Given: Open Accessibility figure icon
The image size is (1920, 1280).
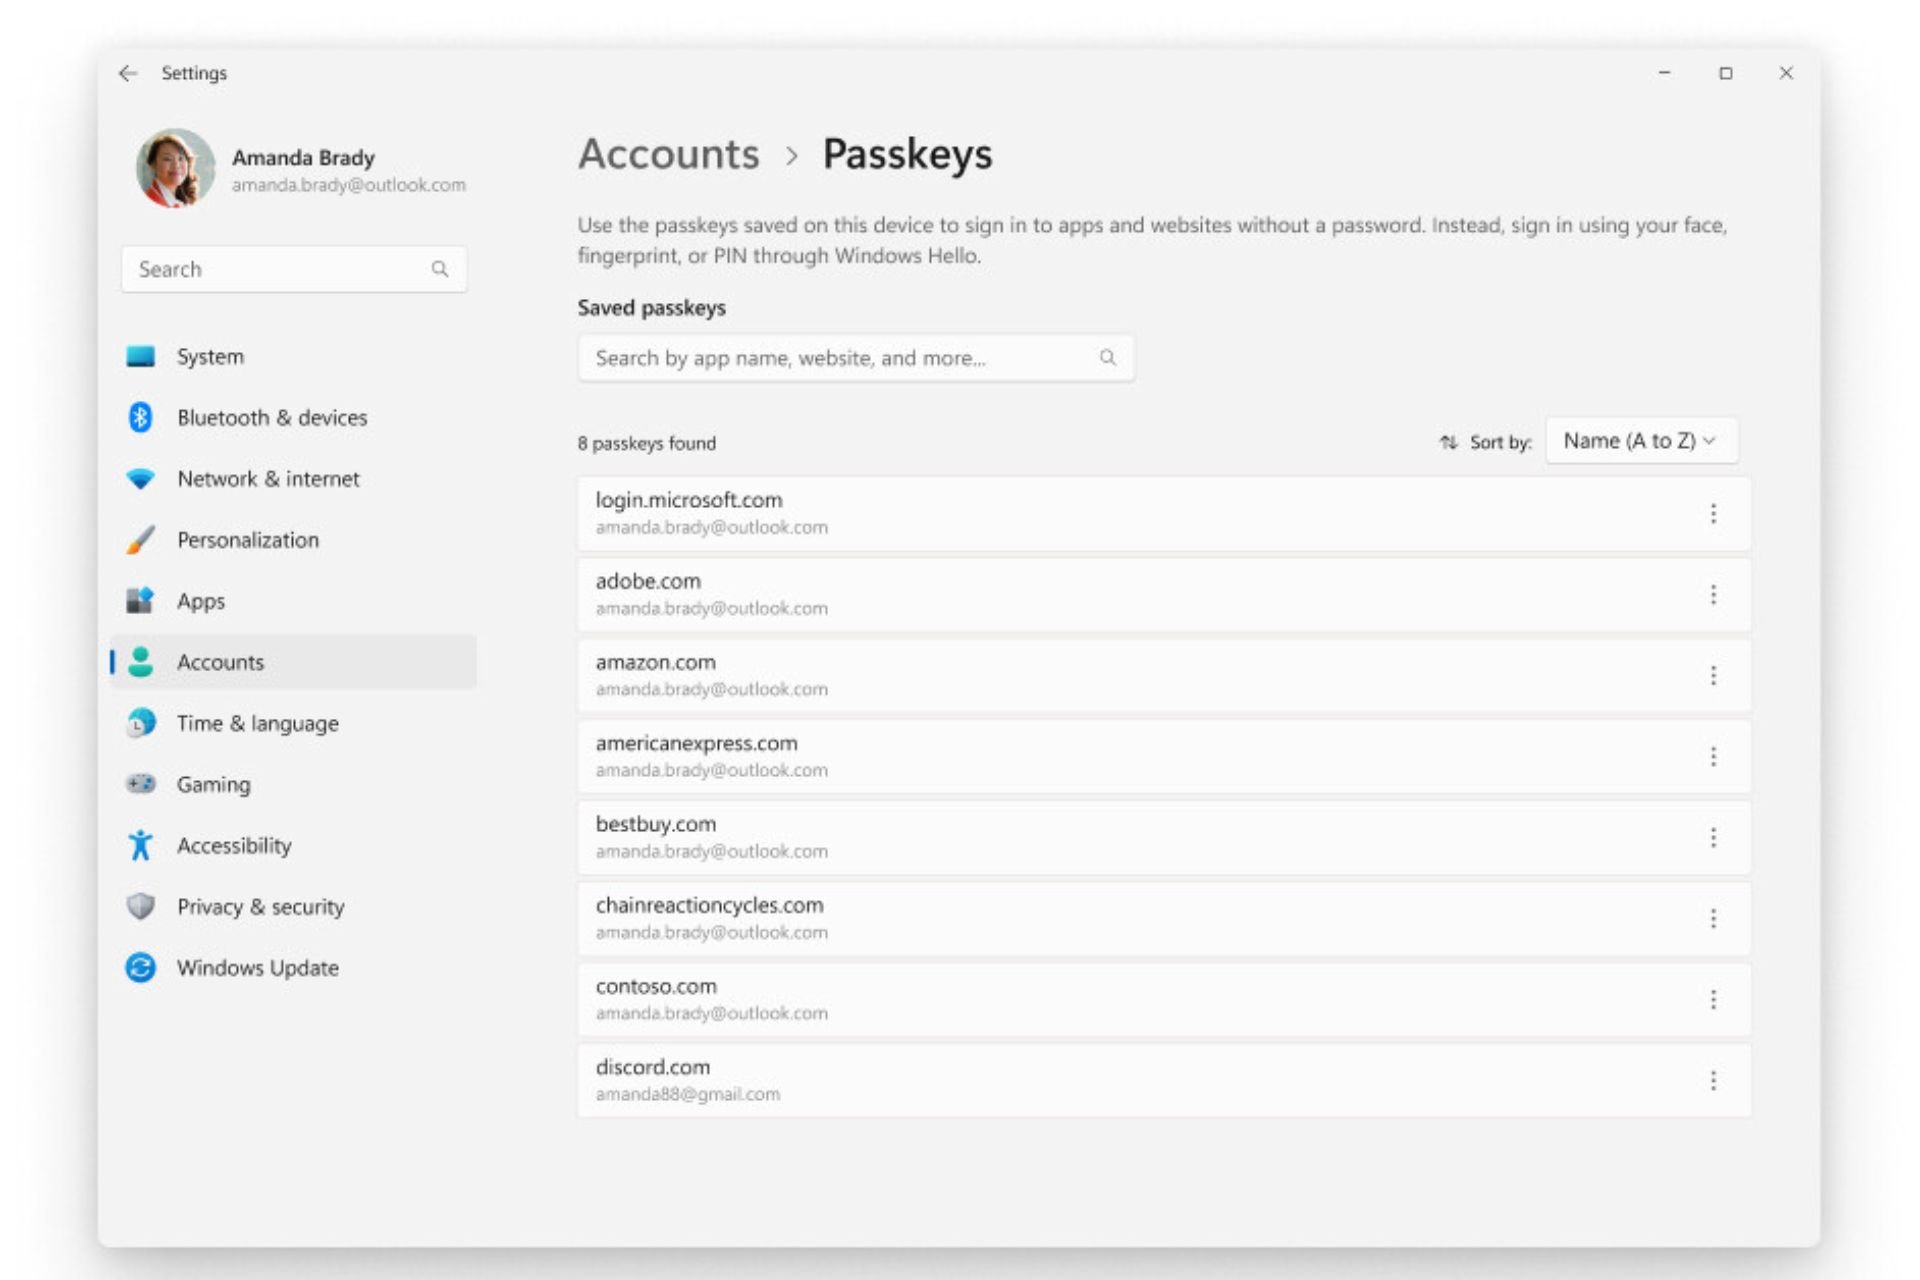Looking at the screenshot, I should pyautogui.click(x=141, y=845).
